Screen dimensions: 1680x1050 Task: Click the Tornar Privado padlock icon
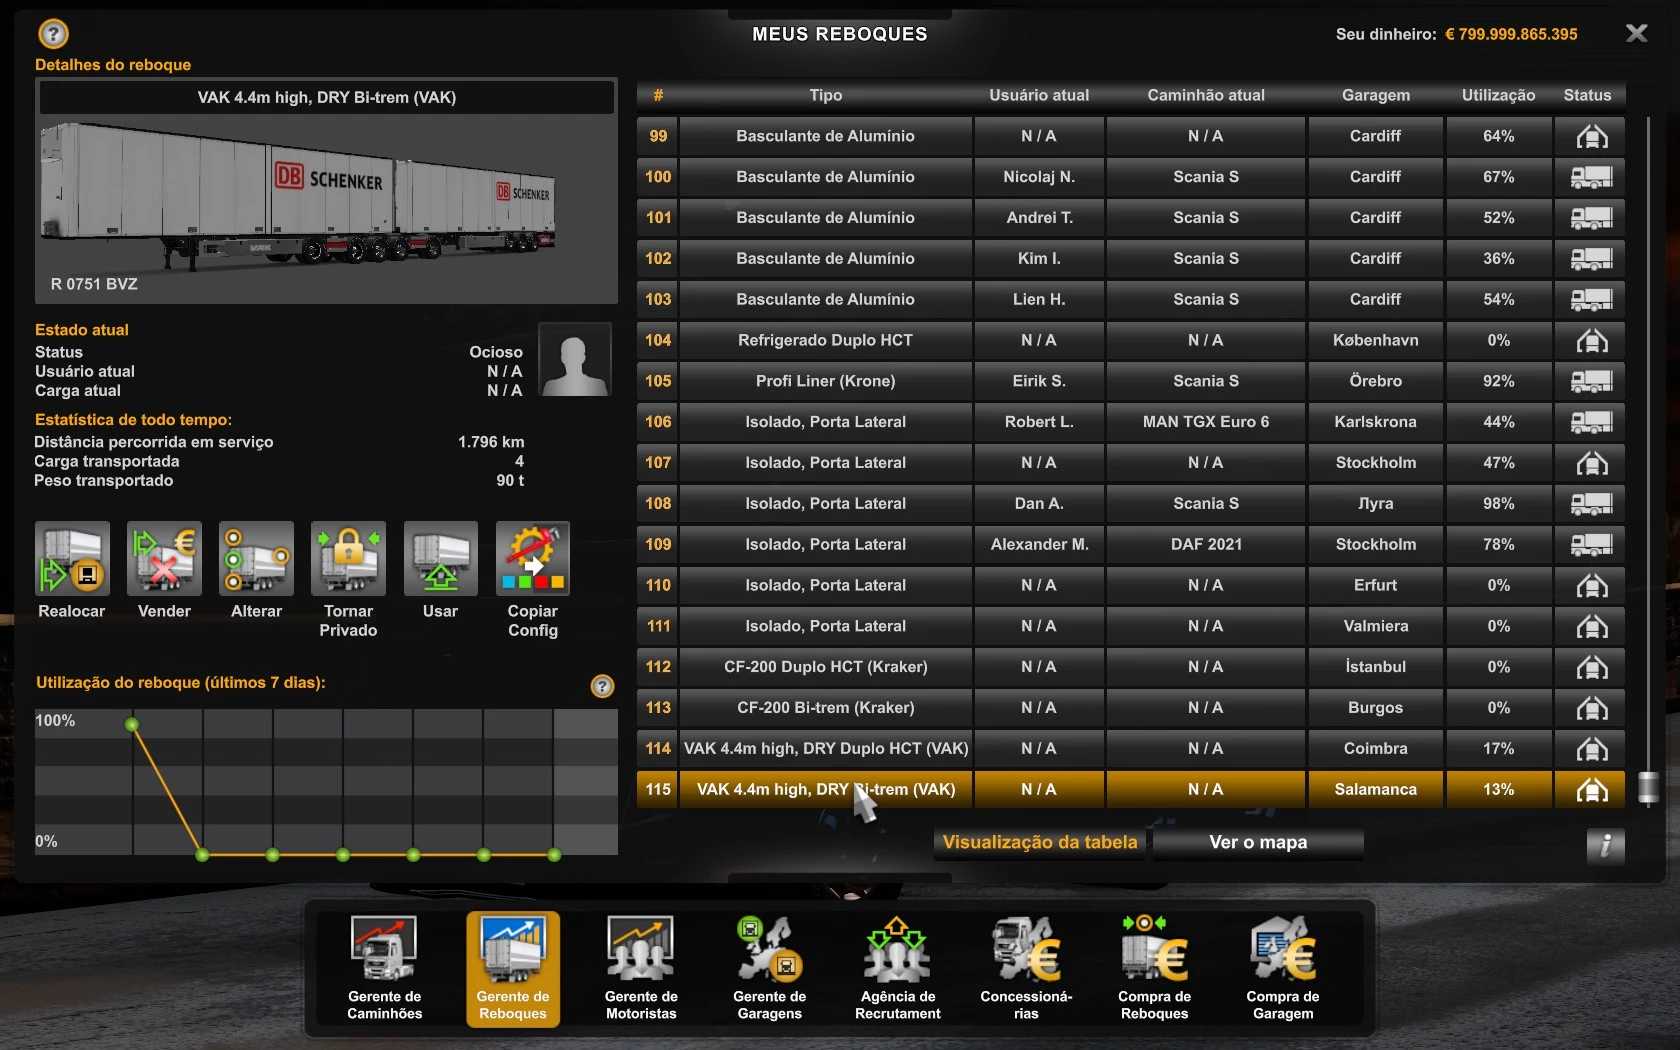click(348, 559)
